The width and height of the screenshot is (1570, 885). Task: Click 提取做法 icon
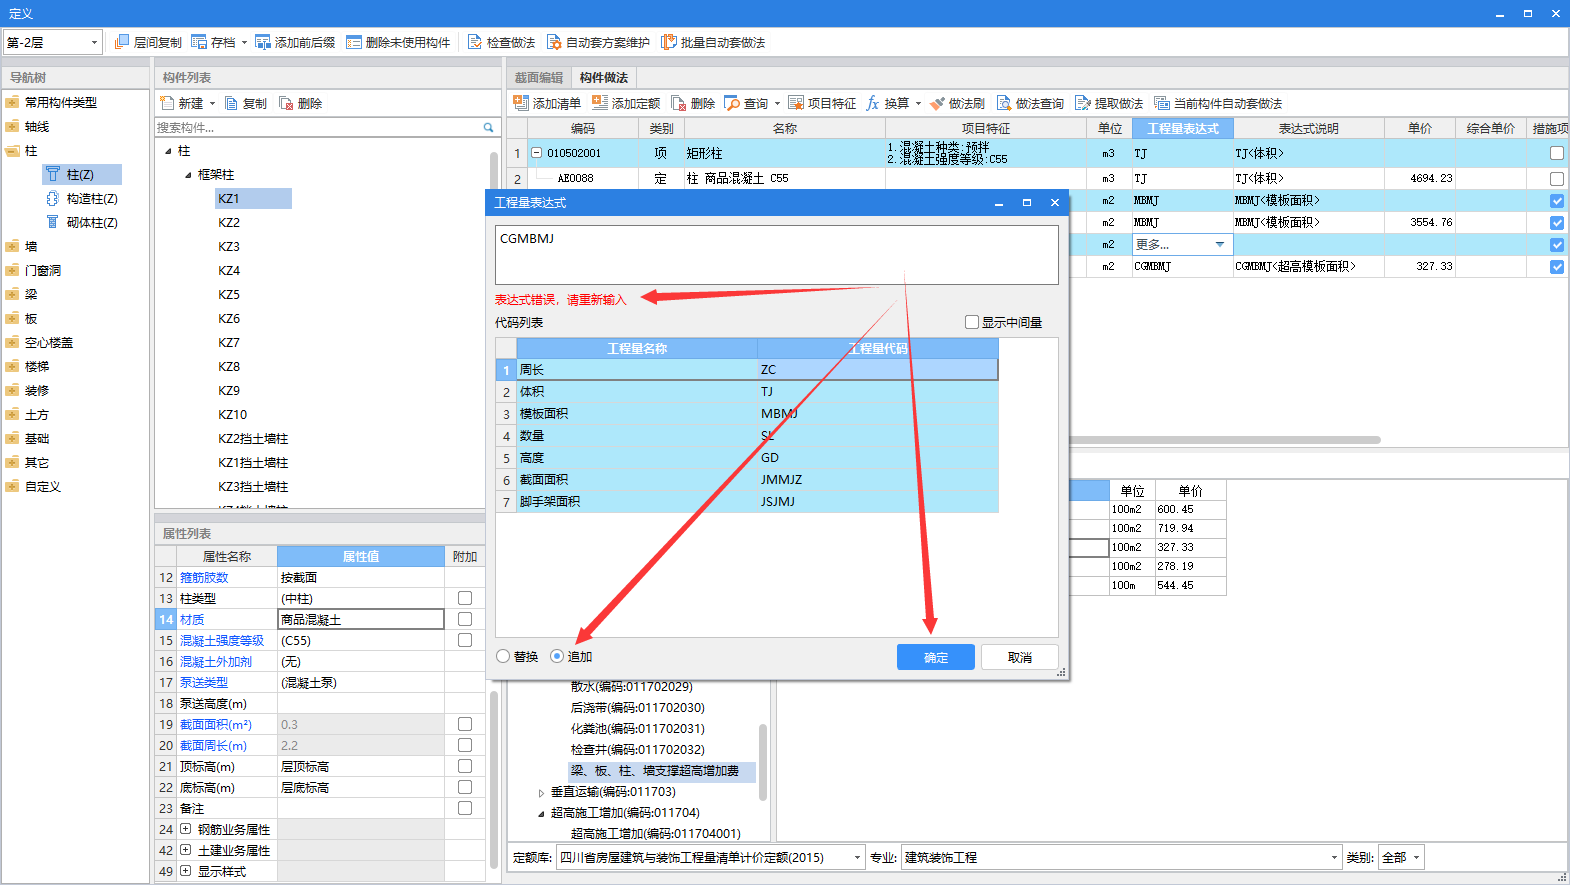1082,103
